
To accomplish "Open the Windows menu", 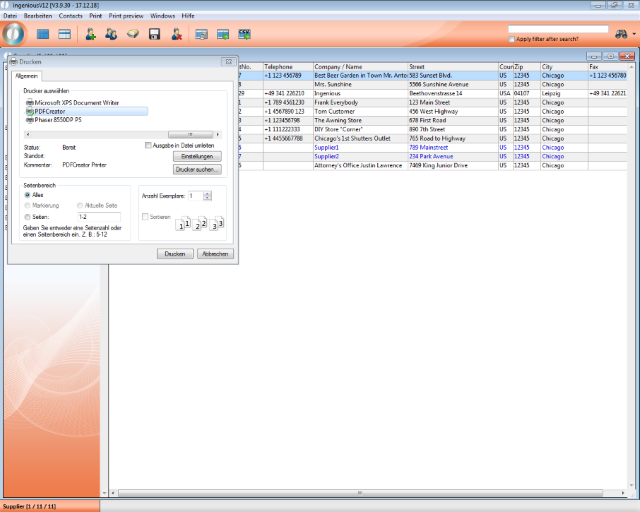I will click(x=162, y=16).
